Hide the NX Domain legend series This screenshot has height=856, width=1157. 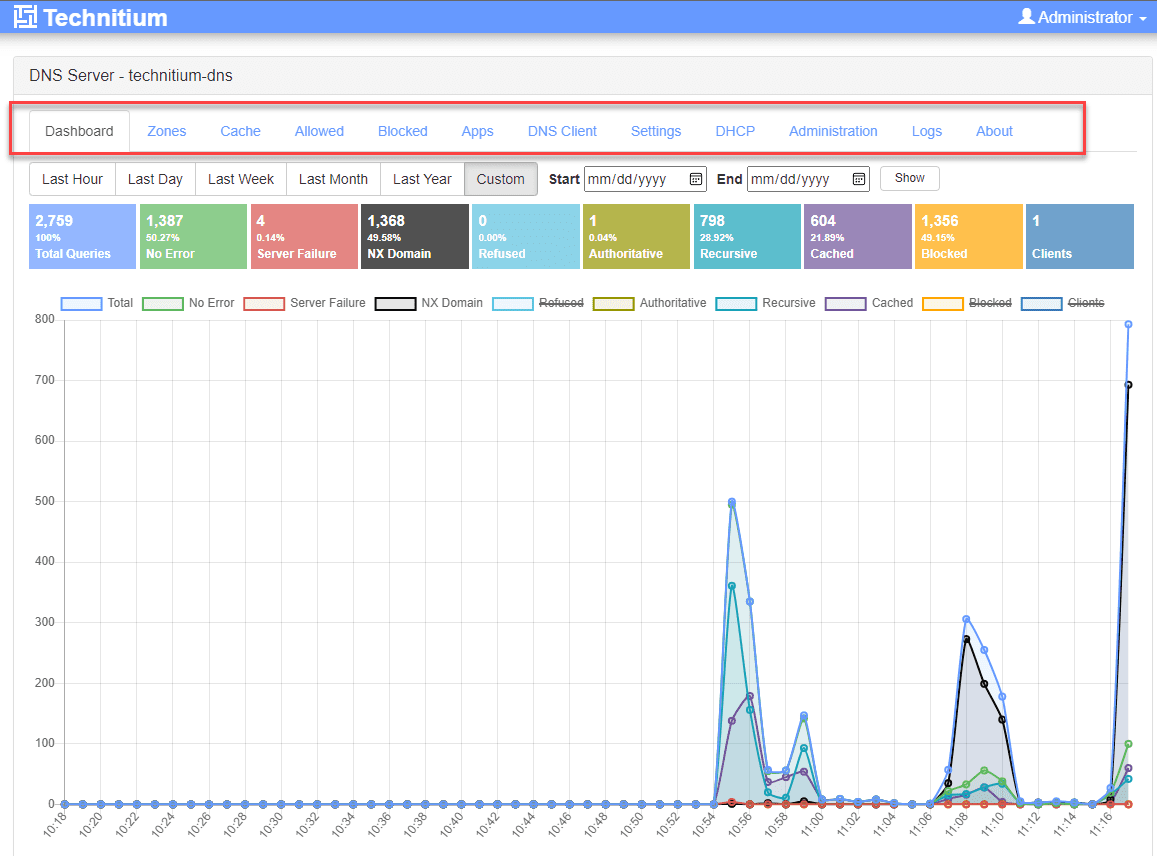click(451, 303)
